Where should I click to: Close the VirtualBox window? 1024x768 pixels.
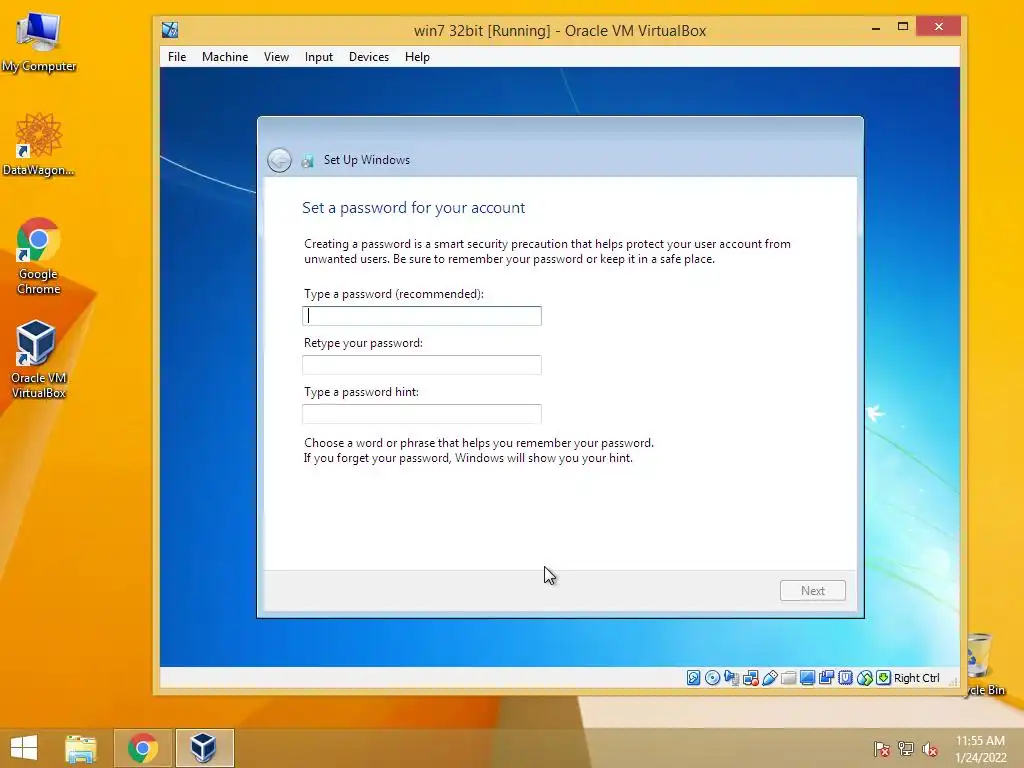click(938, 27)
